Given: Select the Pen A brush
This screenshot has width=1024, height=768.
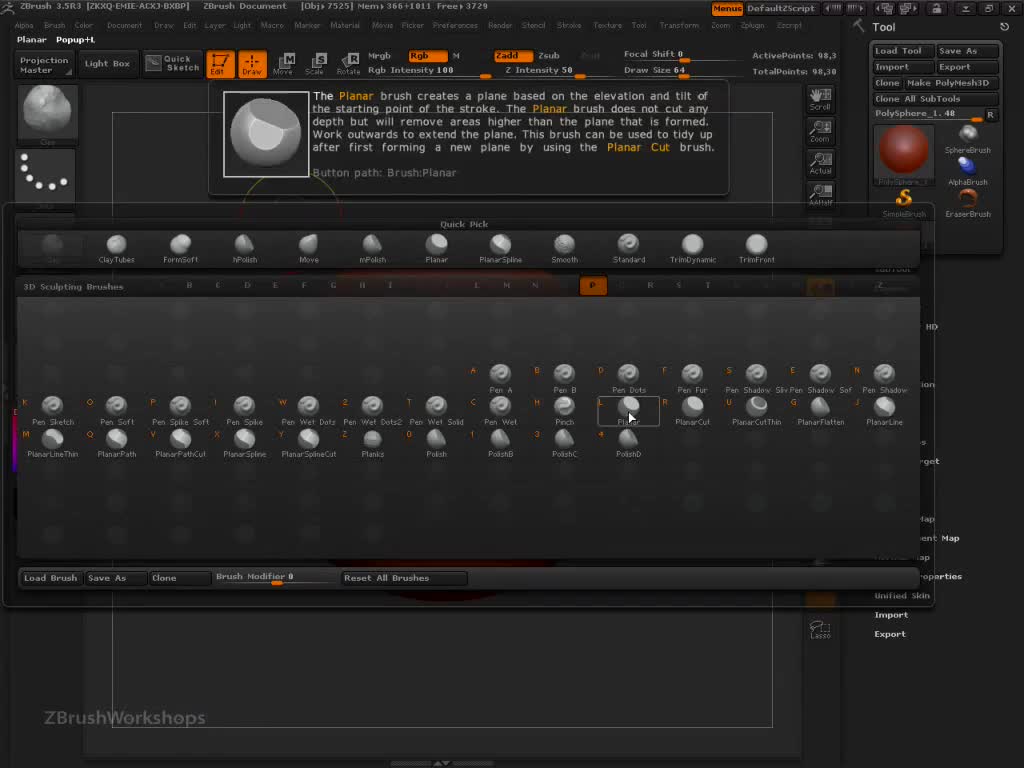Looking at the screenshot, I should (500, 379).
